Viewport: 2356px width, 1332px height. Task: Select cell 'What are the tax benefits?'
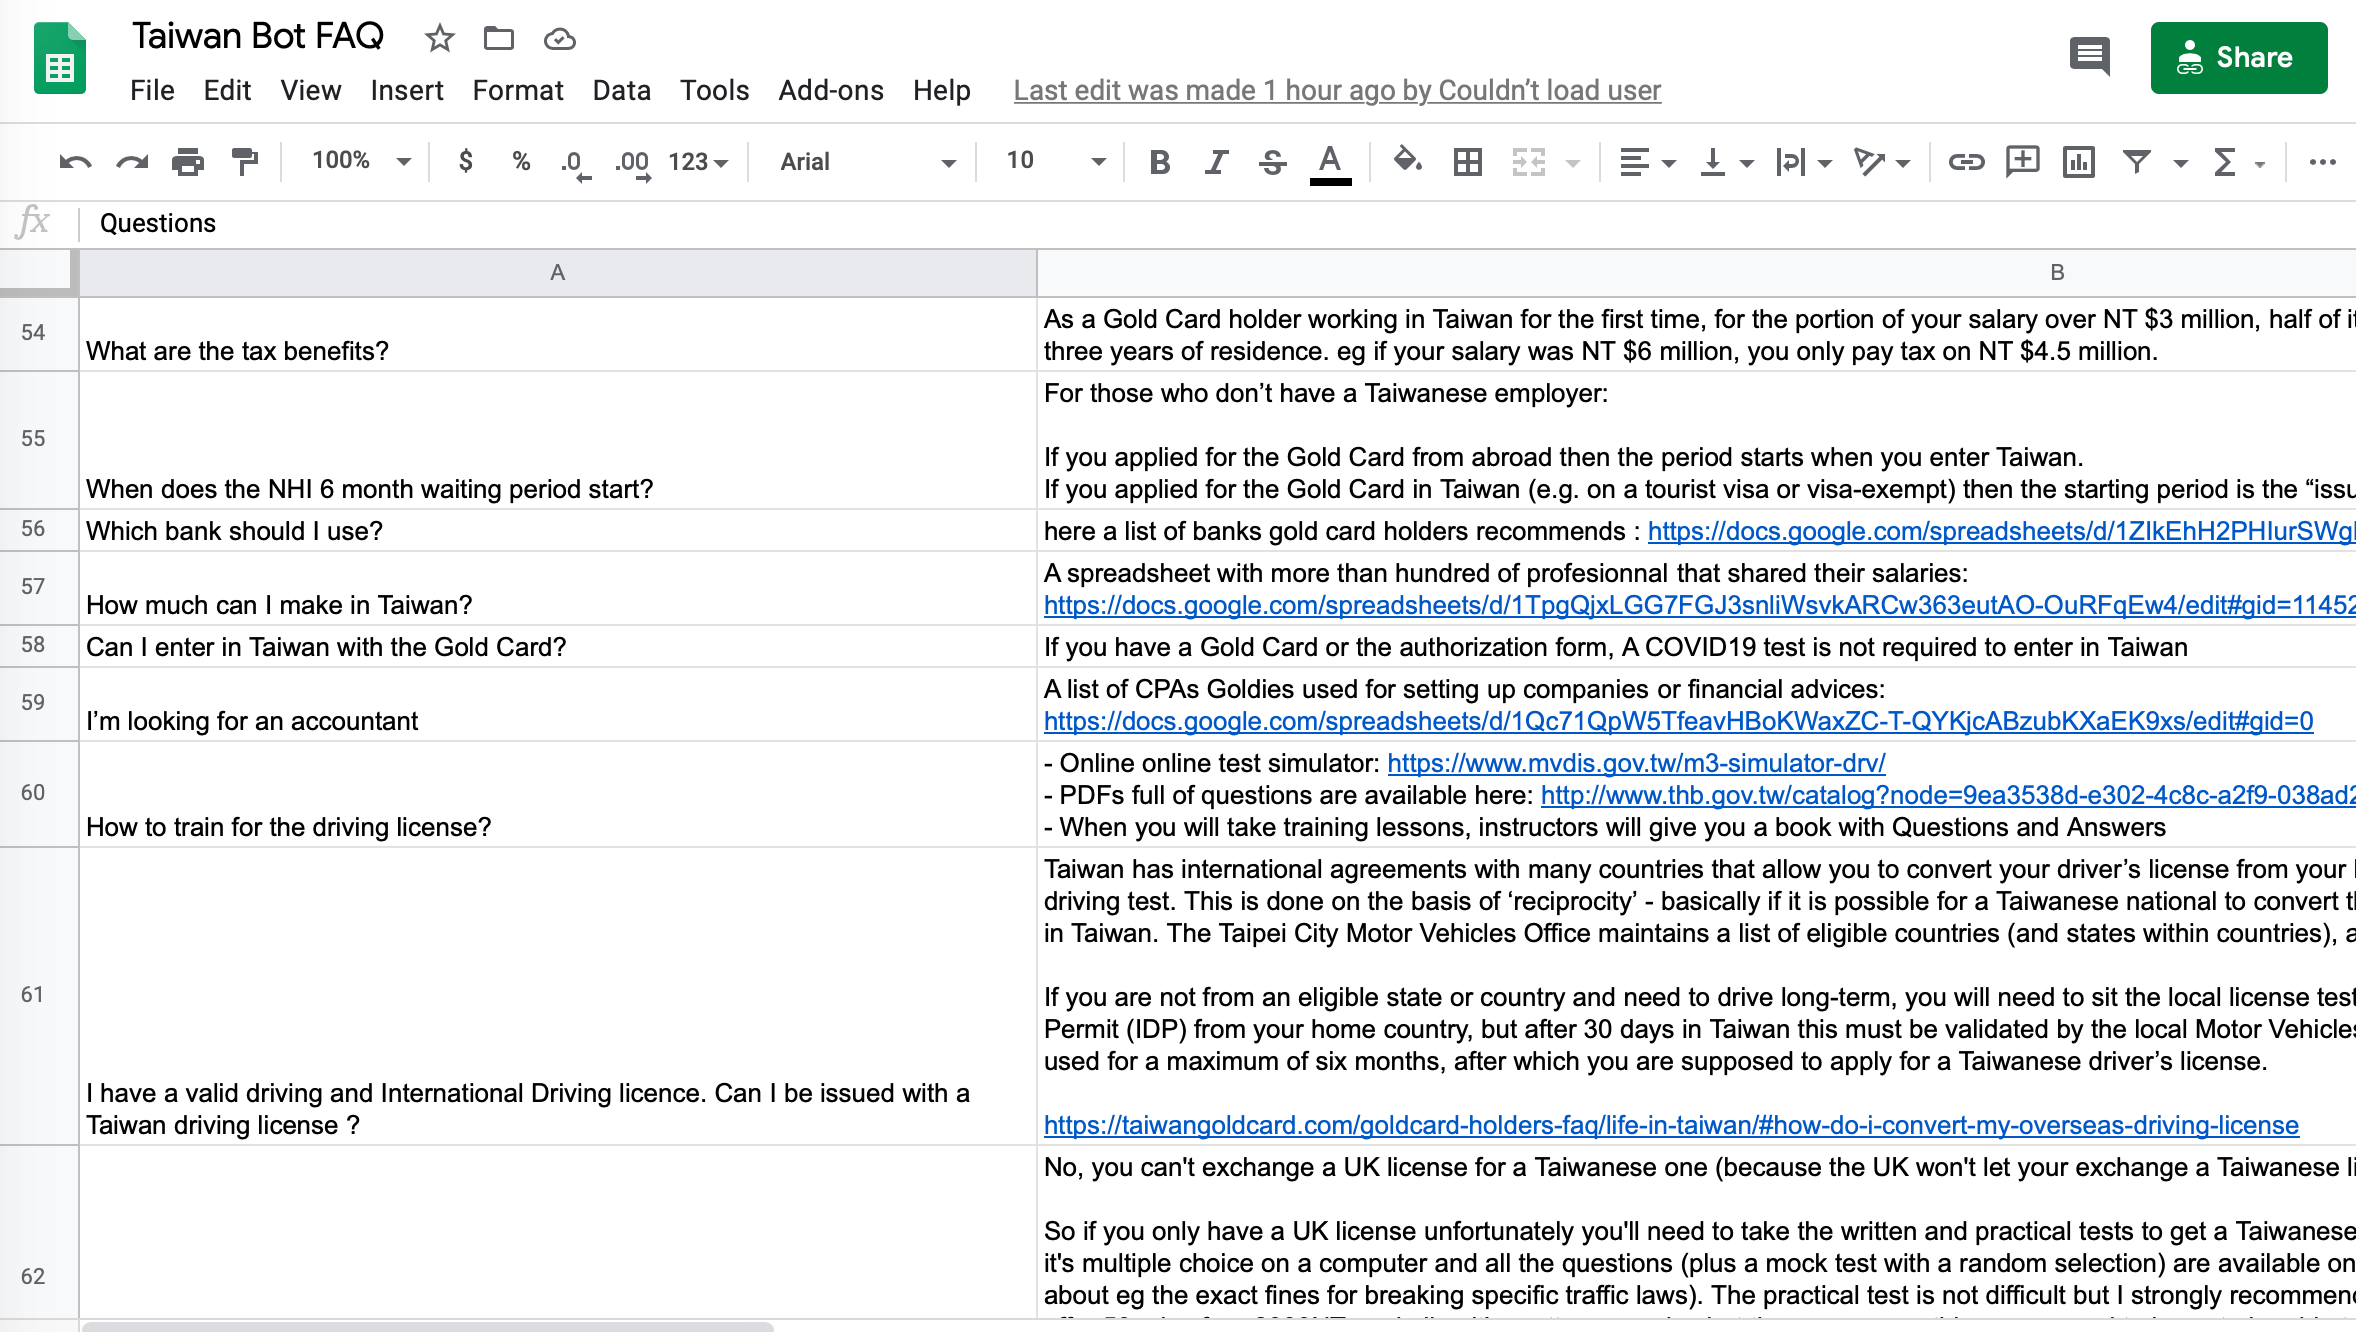[x=558, y=335]
